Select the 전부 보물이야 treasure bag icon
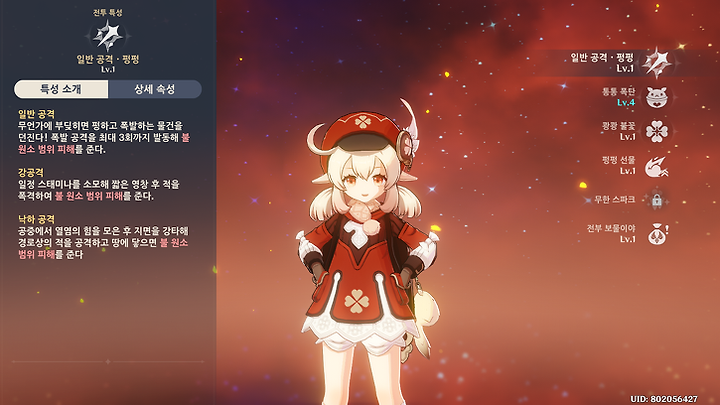The height and width of the screenshot is (405, 720). (657, 234)
